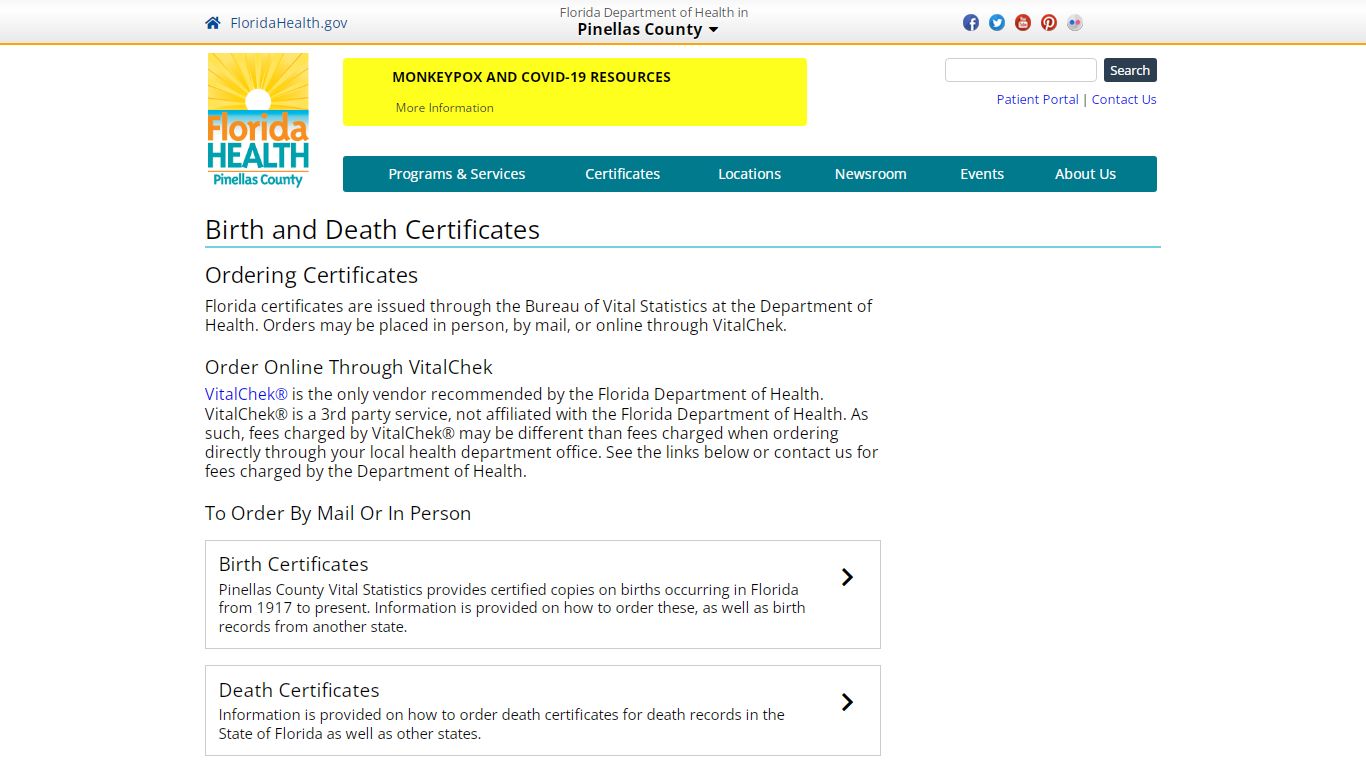Open the Programs & Services menu
Screen dimensions: 1366x768
457,174
